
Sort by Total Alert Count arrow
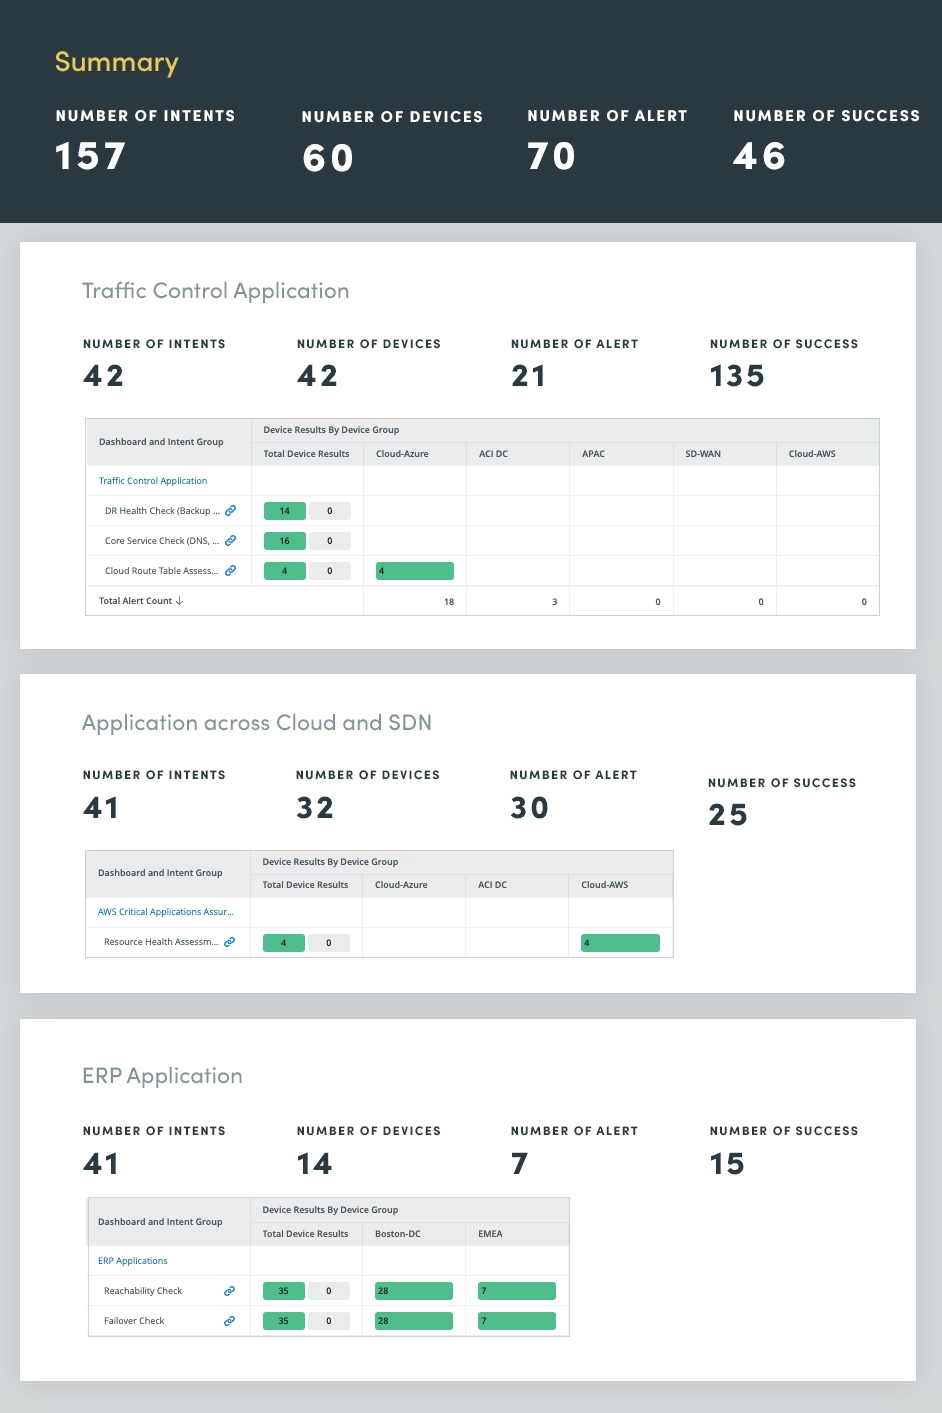179,601
